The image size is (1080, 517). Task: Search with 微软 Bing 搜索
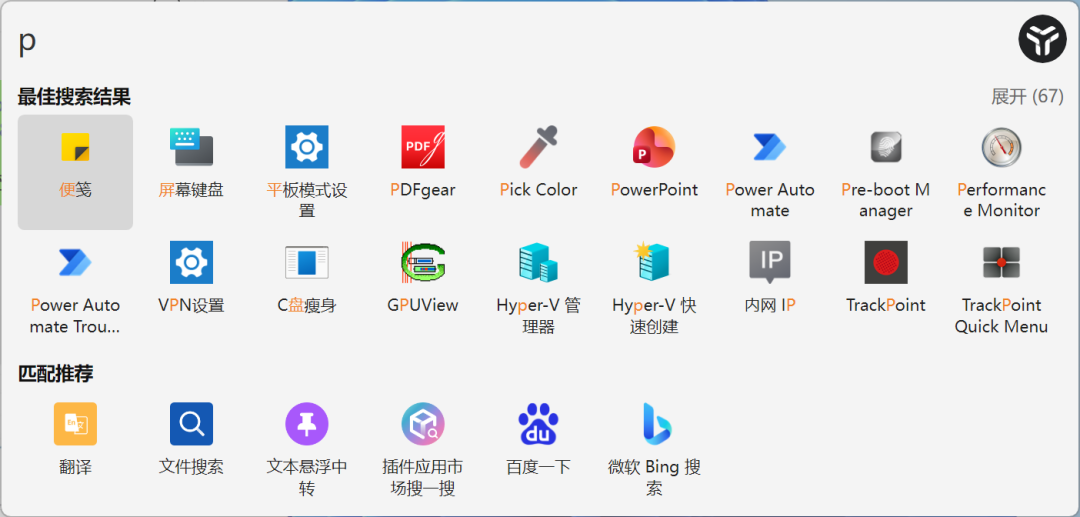[654, 449]
